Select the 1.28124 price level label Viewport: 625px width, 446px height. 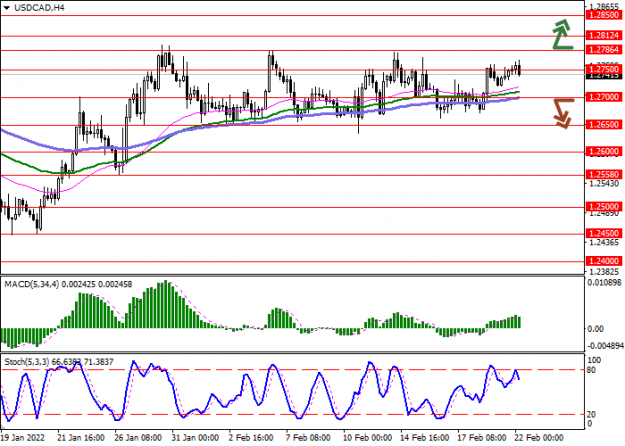604,35
